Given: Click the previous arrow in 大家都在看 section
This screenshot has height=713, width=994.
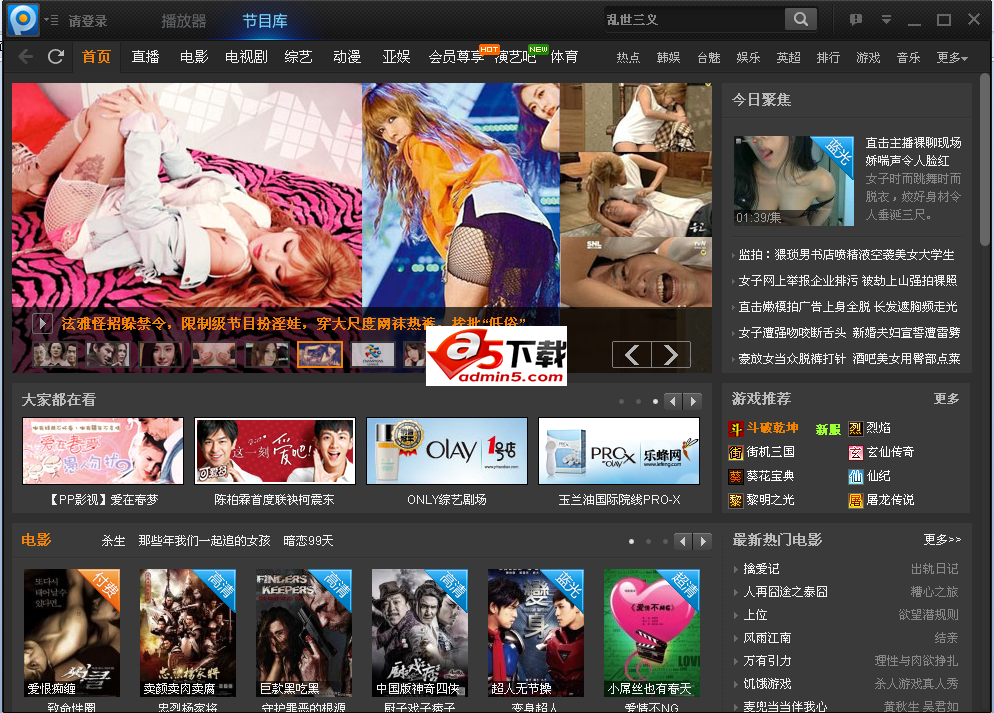Looking at the screenshot, I should pyautogui.click(x=672, y=400).
